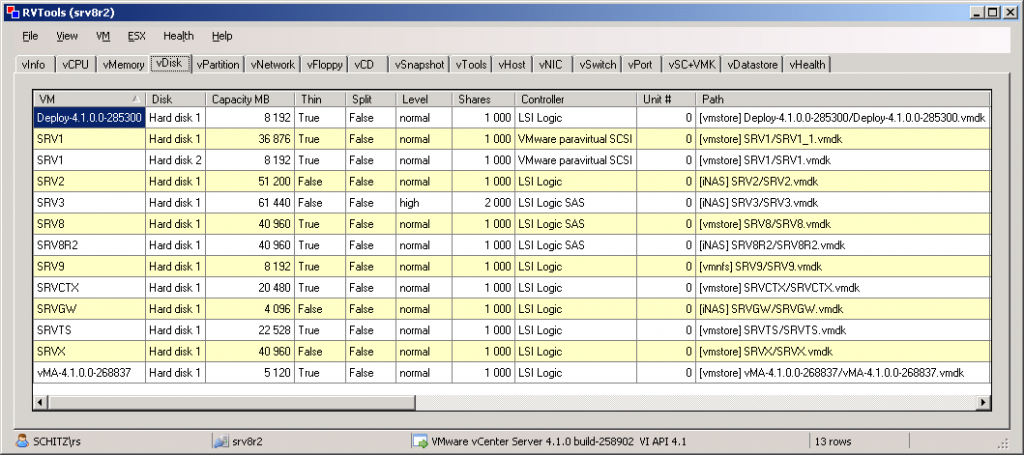Select the vDisk tab
Screen dimensions: 1024x455
point(170,63)
